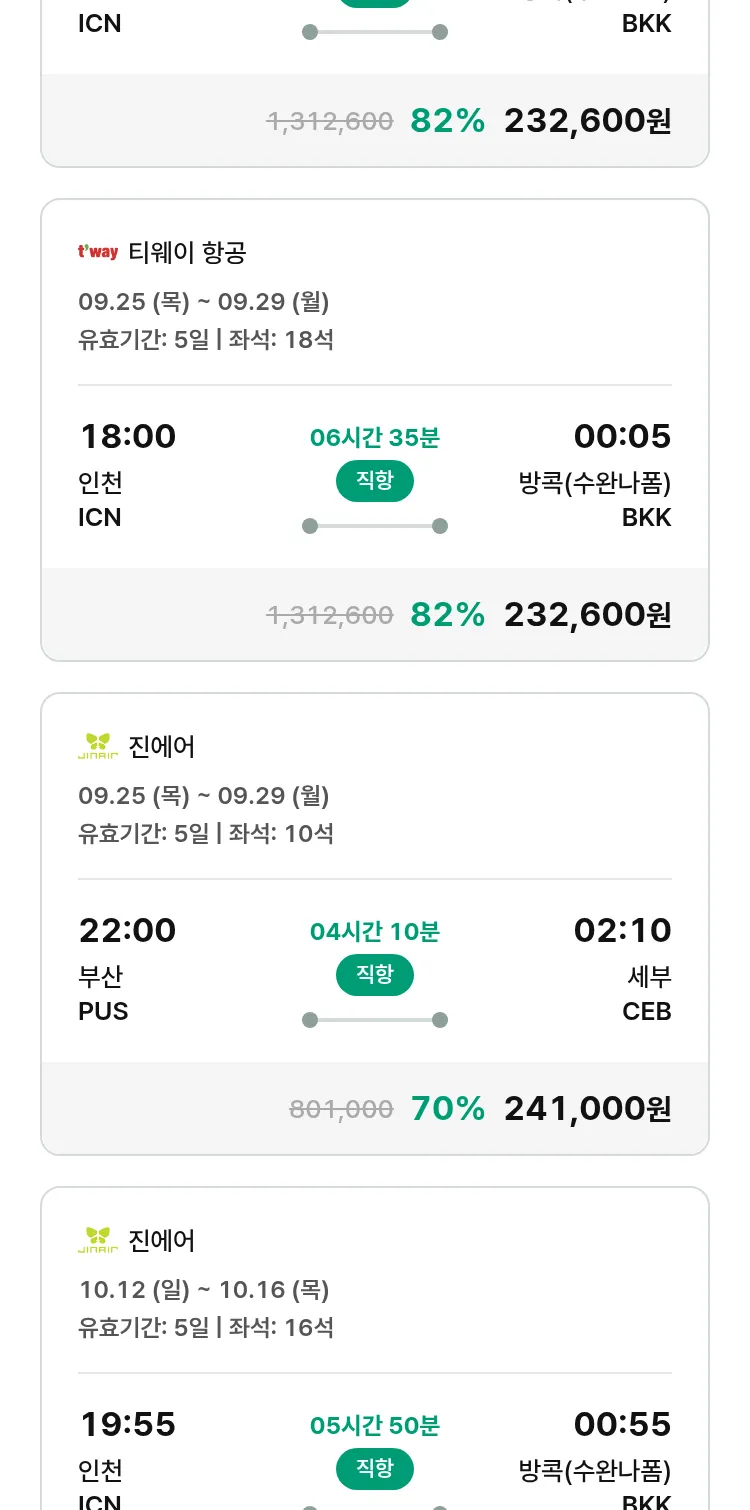Tap the 직항 badge on the 19:55 flight
The image size is (750, 1510).
[x=375, y=1469]
